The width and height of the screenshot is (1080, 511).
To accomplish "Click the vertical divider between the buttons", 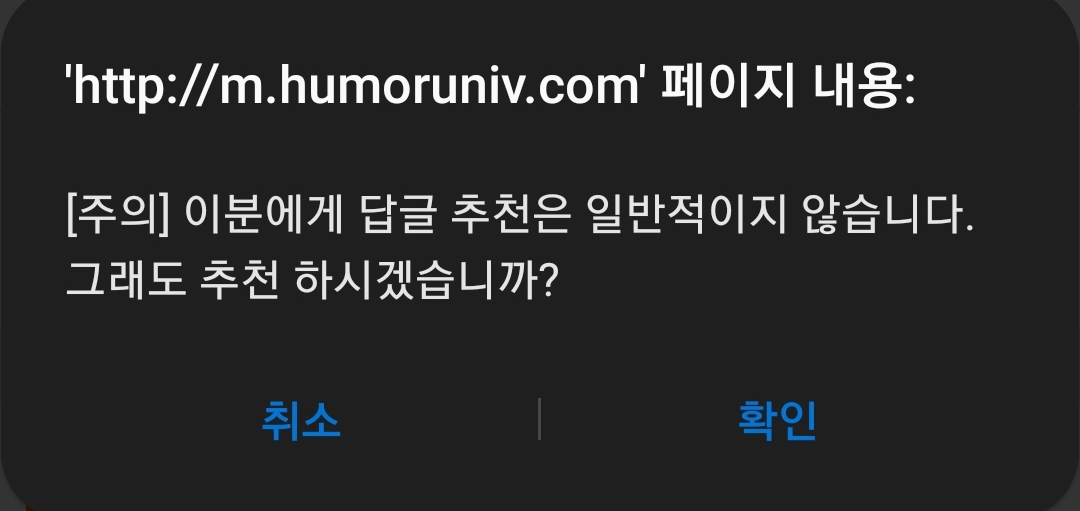I will 539,419.
